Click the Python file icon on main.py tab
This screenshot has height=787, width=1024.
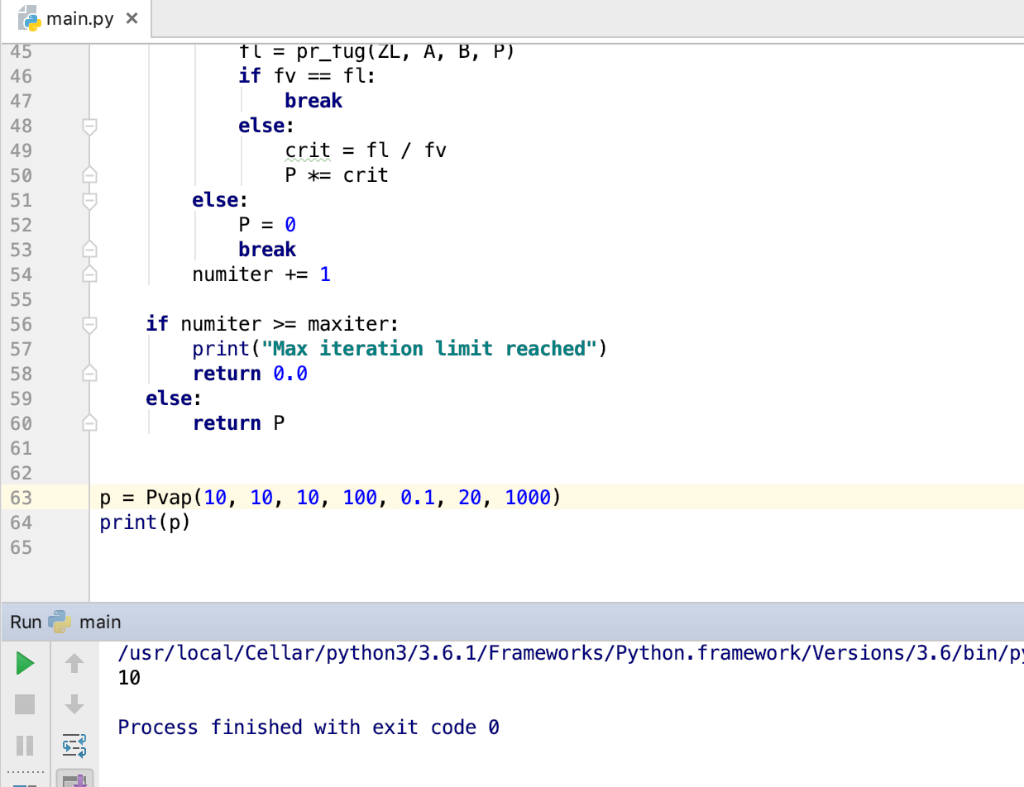30,18
